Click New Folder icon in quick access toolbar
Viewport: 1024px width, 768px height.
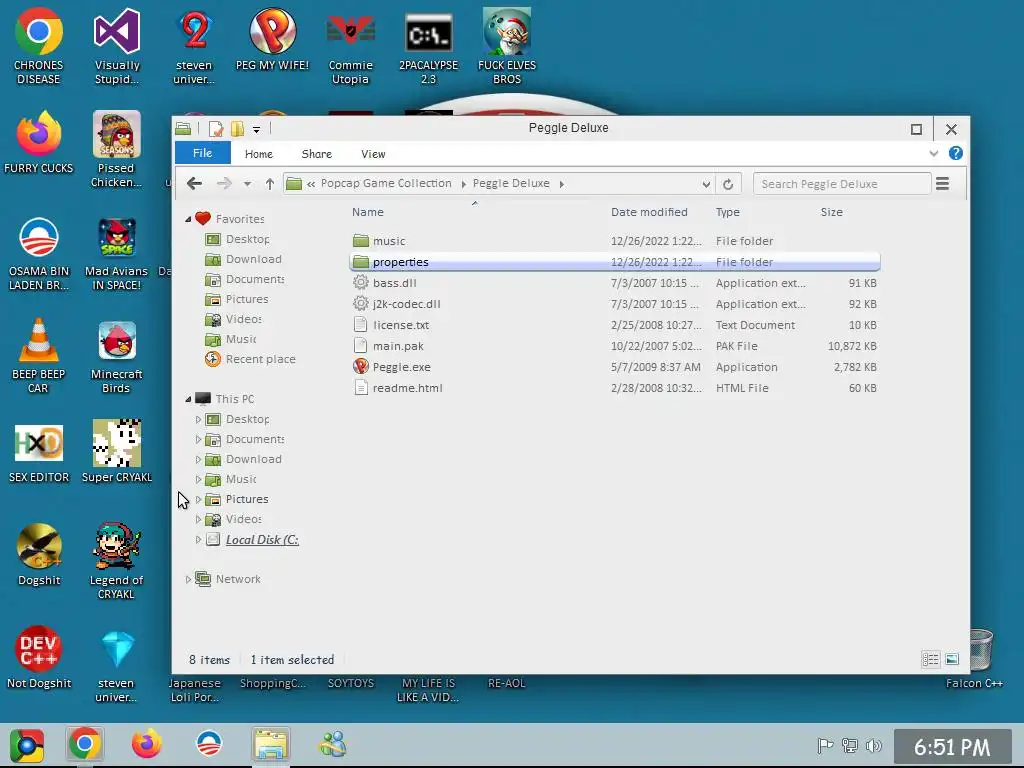pos(237,129)
